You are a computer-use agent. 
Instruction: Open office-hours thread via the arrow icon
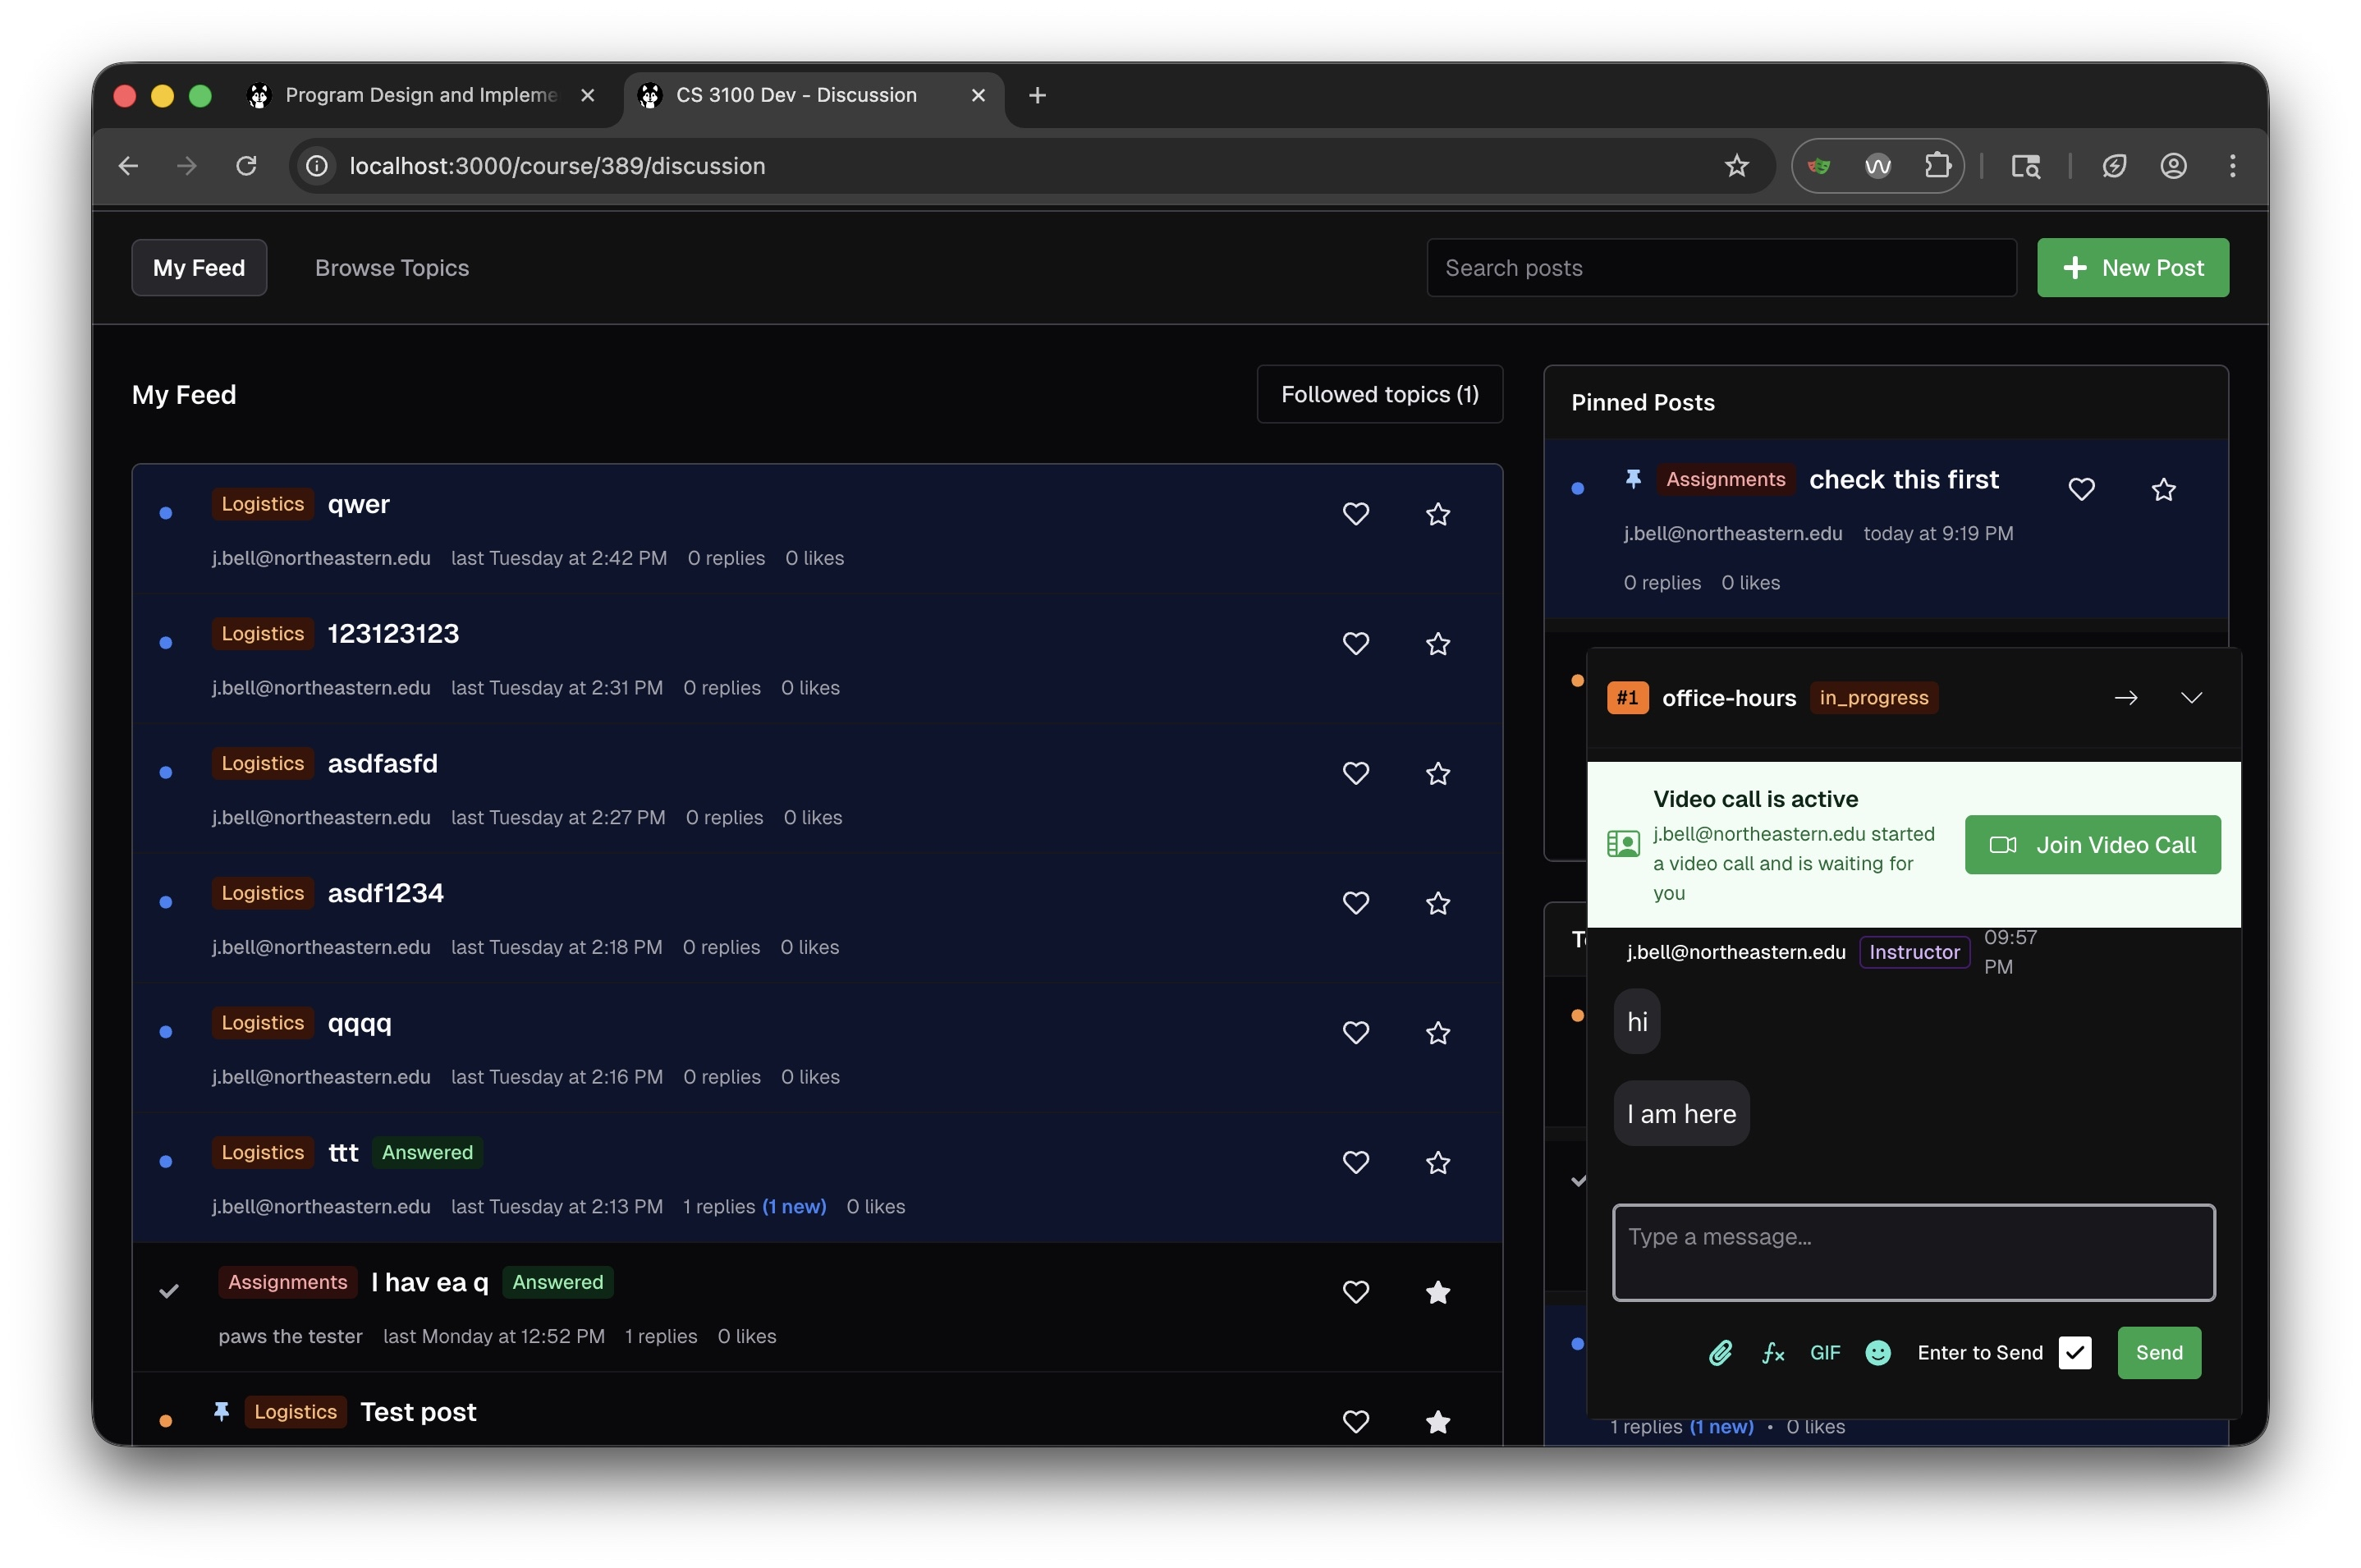click(2126, 697)
